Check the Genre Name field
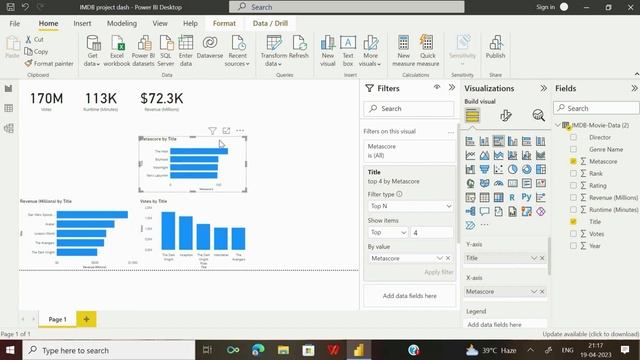 (x=573, y=149)
